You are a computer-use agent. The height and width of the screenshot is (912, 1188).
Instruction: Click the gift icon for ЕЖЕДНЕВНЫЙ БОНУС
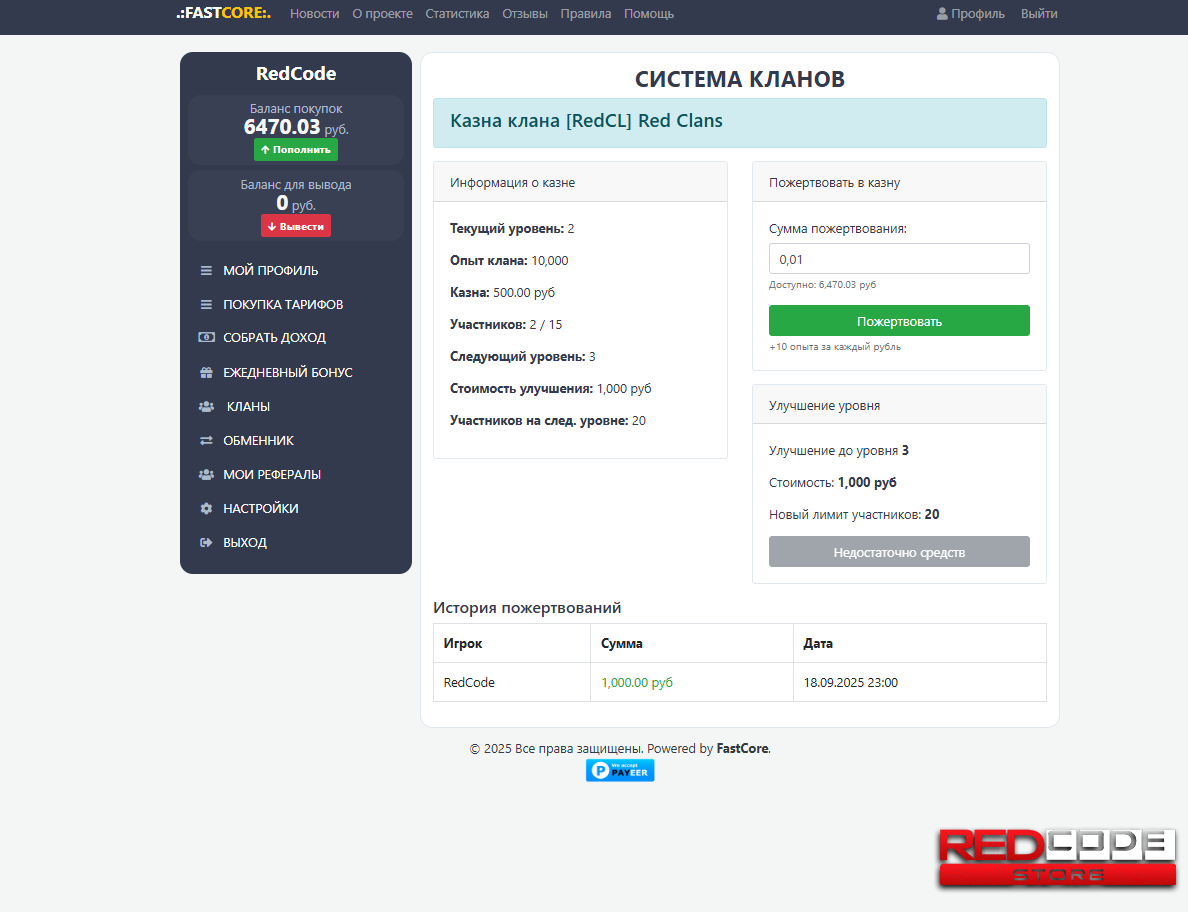coord(206,373)
